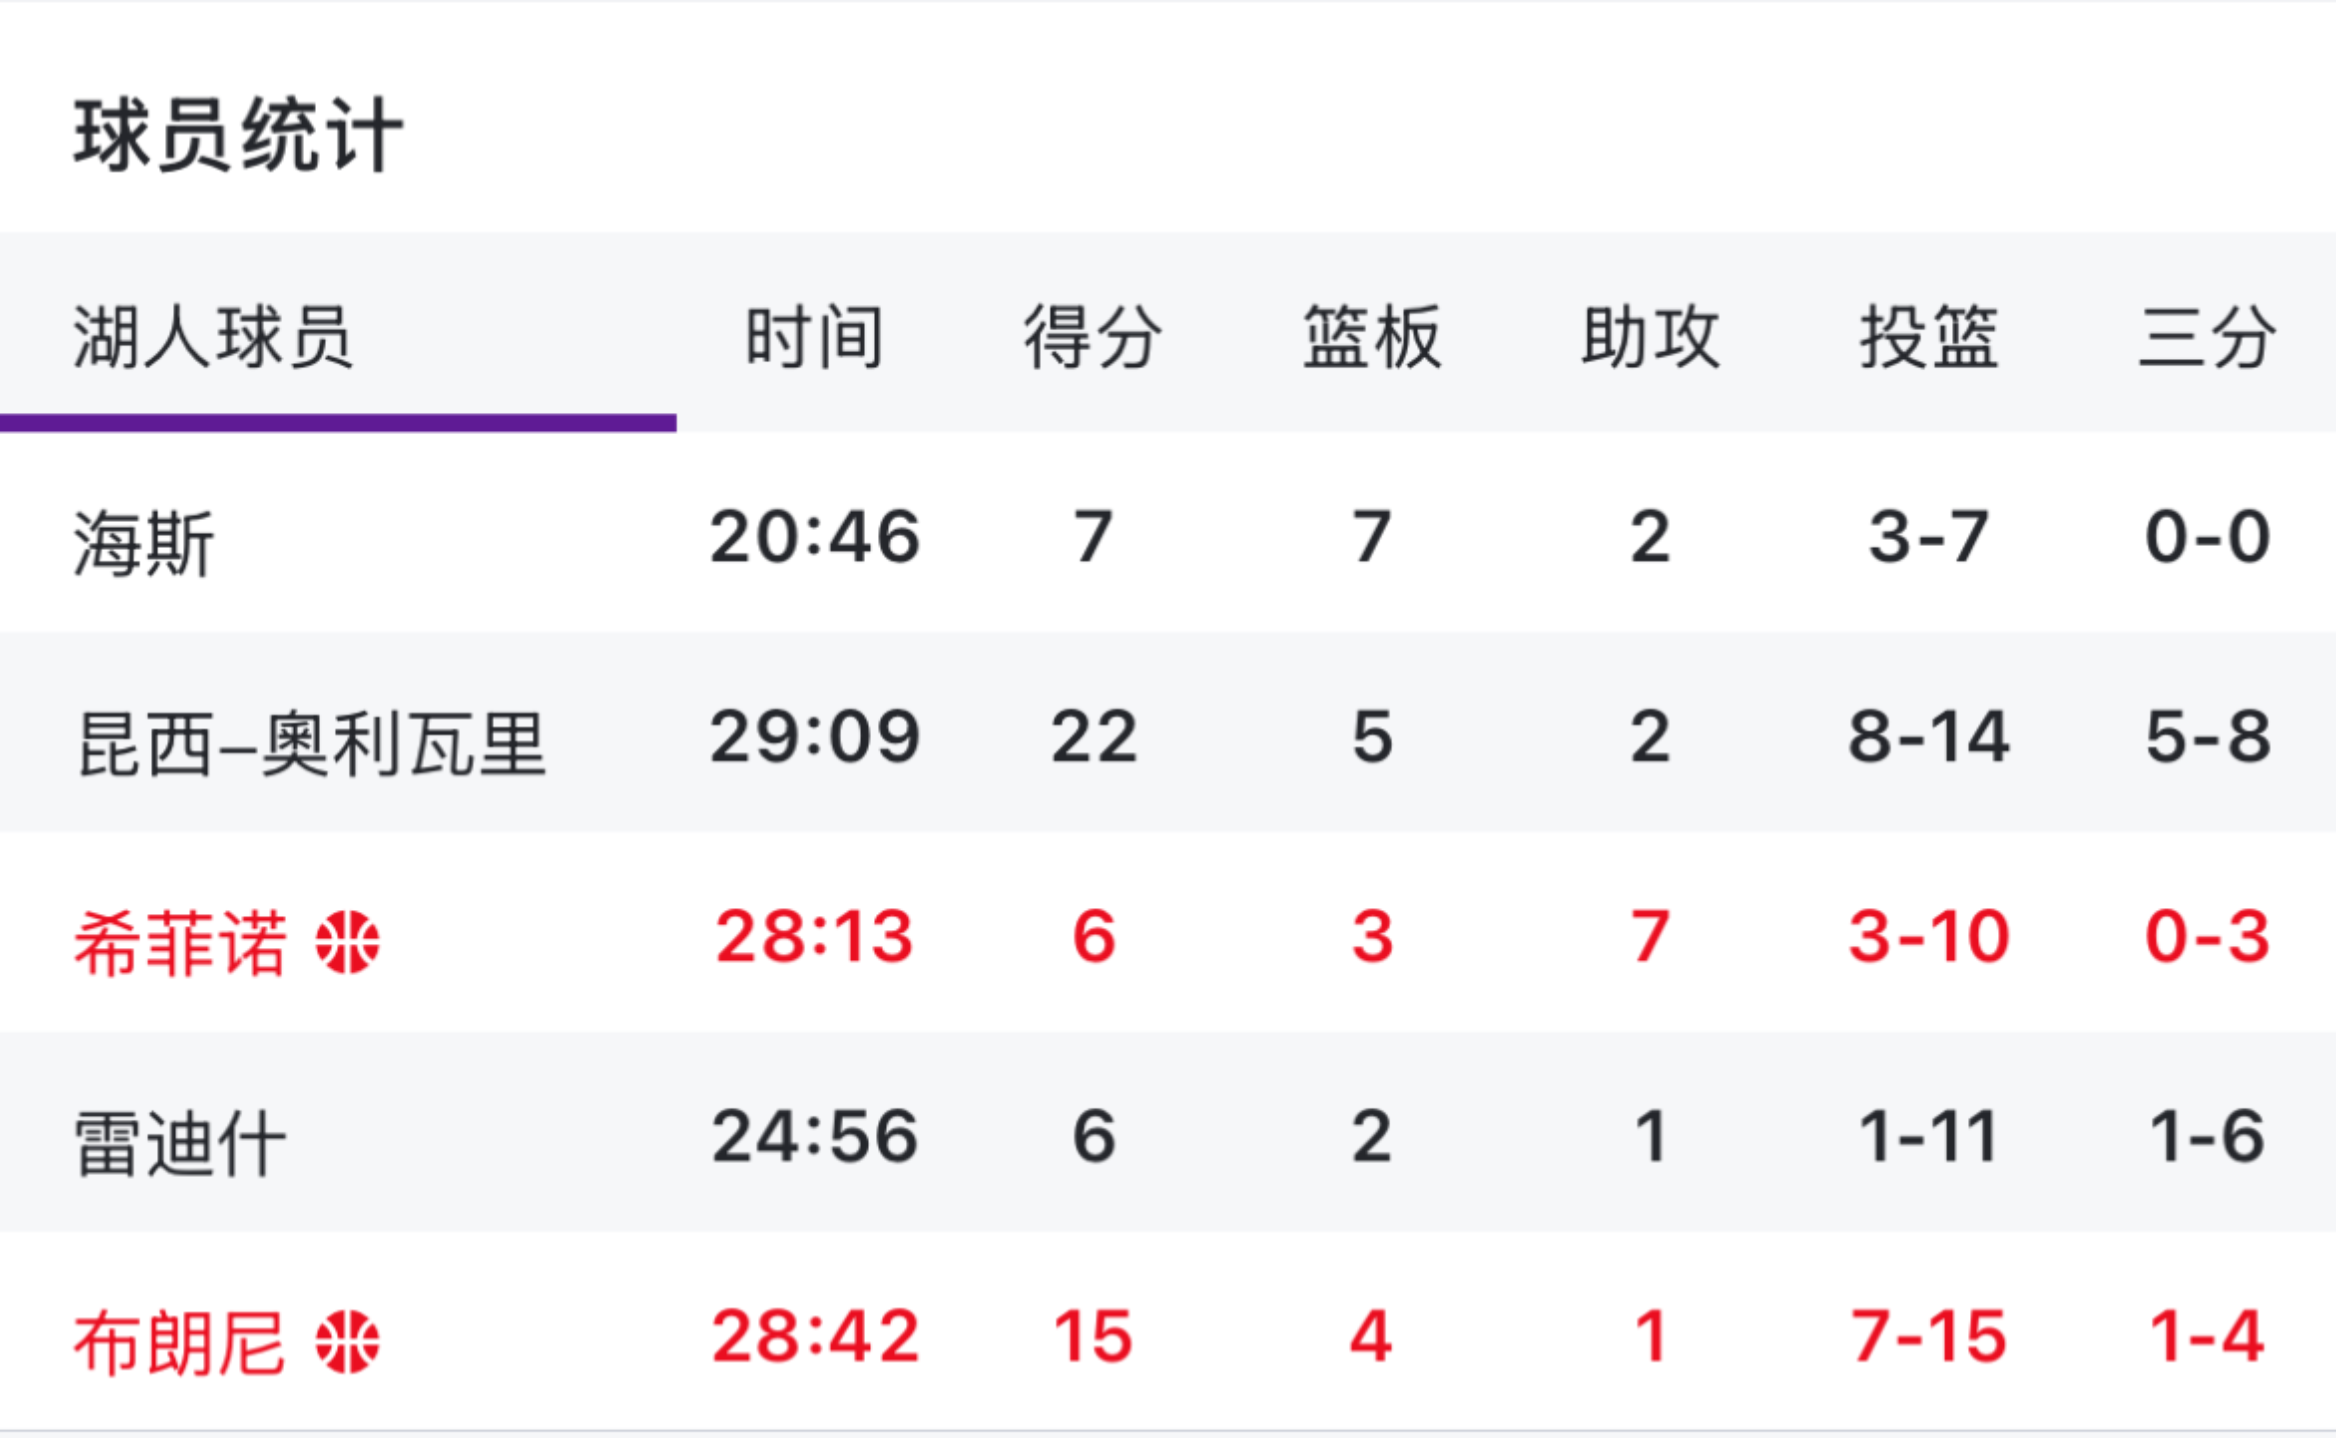The width and height of the screenshot is (2336, 1438).
Task: Click 昆西-奥利瓦里's 22 points value
Action: [1090, 736]
